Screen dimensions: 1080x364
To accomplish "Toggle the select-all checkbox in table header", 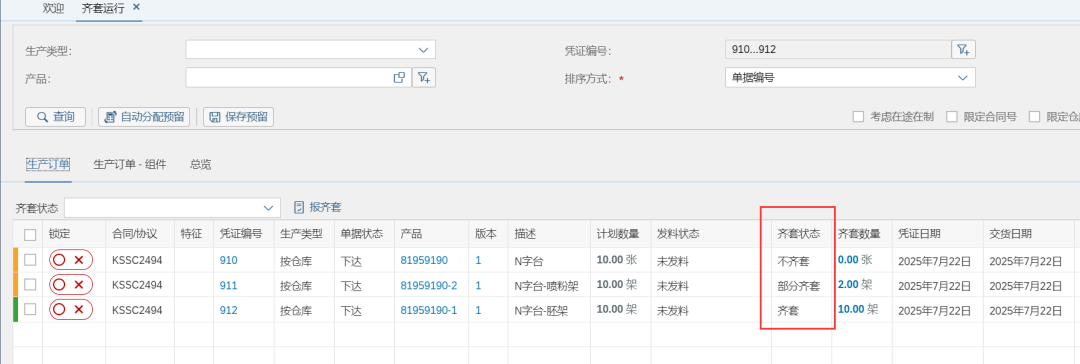I will click(30, 234).
